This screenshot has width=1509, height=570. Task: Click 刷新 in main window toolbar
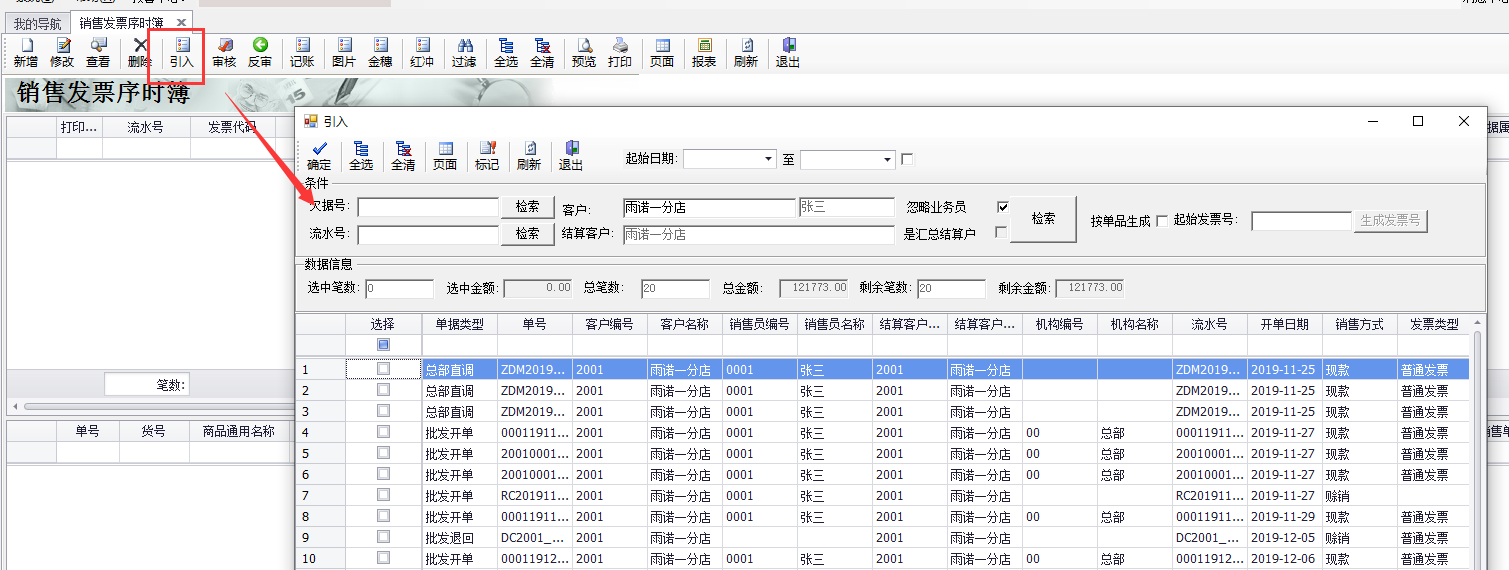746,52
